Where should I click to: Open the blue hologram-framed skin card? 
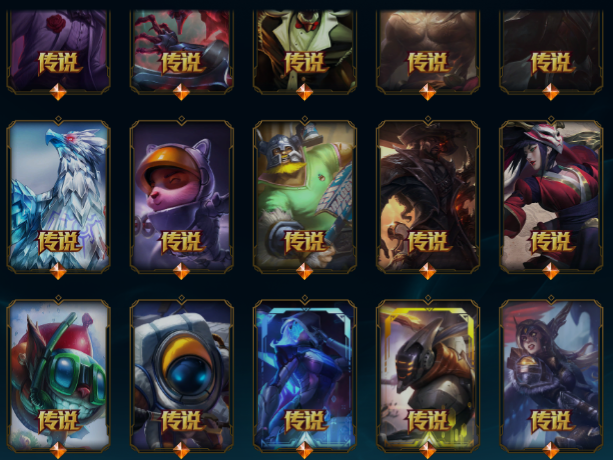pyautogui.click(x=305, y=375)
